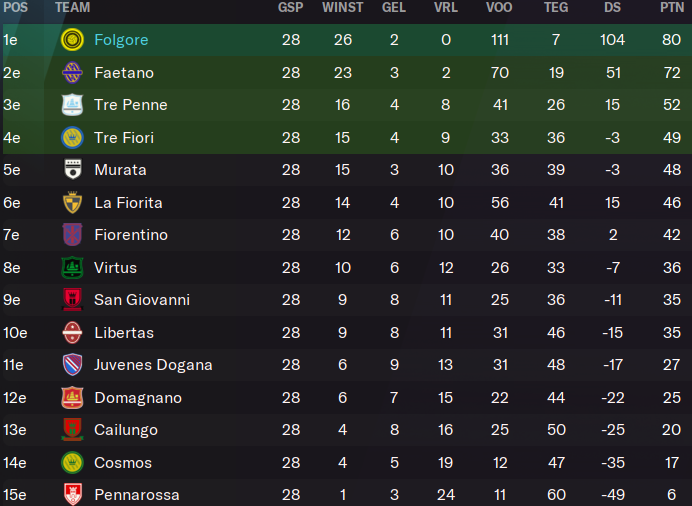
Task: Open the Folgore team link
Action: point(121,40)
